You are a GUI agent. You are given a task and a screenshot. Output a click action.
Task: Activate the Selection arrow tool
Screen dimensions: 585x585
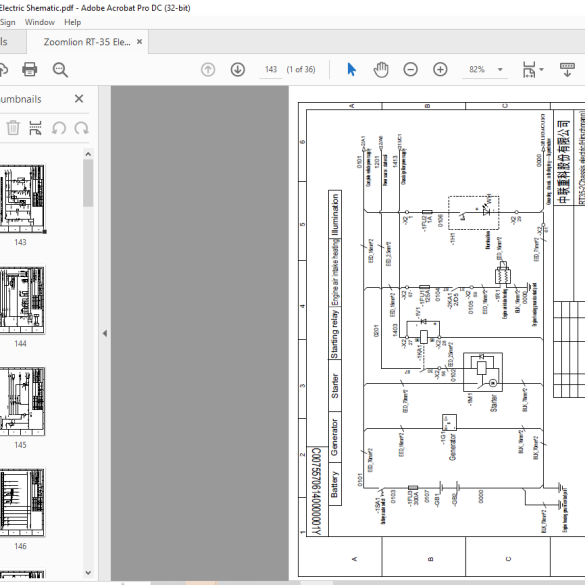tap(351, 69)
